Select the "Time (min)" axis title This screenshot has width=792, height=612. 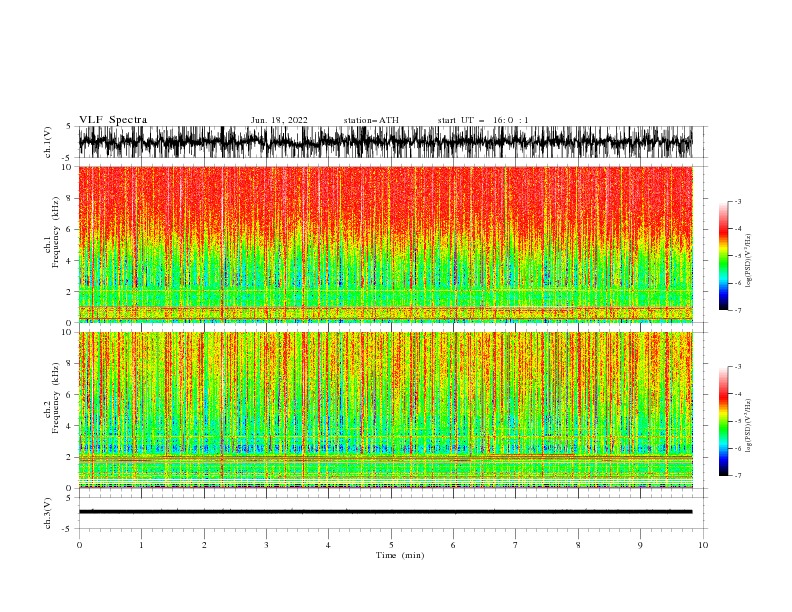(x=400, y=555)
